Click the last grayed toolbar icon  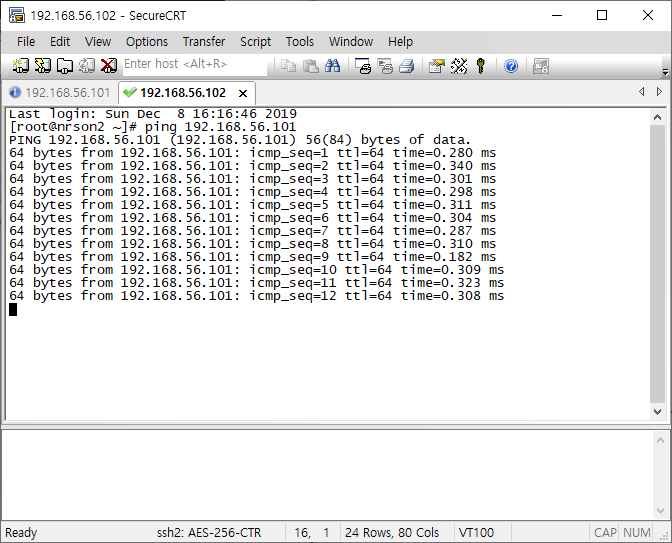click(x=541, y=66)
